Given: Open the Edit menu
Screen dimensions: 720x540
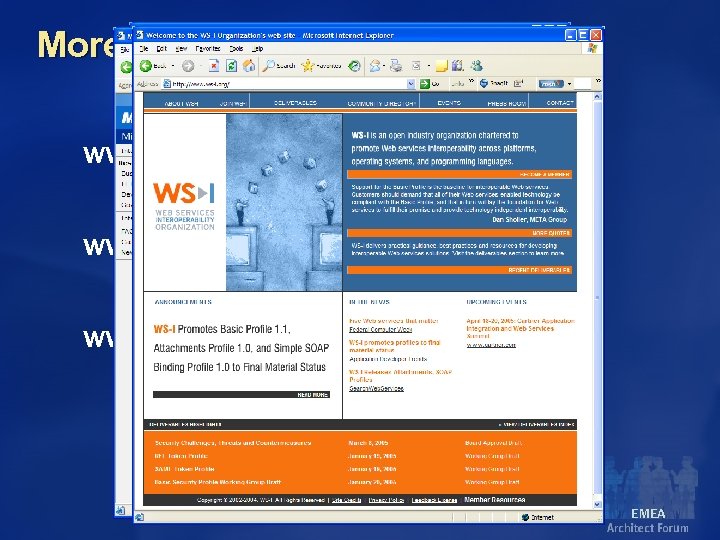Looking at the screenshot, I should (162, 48).
